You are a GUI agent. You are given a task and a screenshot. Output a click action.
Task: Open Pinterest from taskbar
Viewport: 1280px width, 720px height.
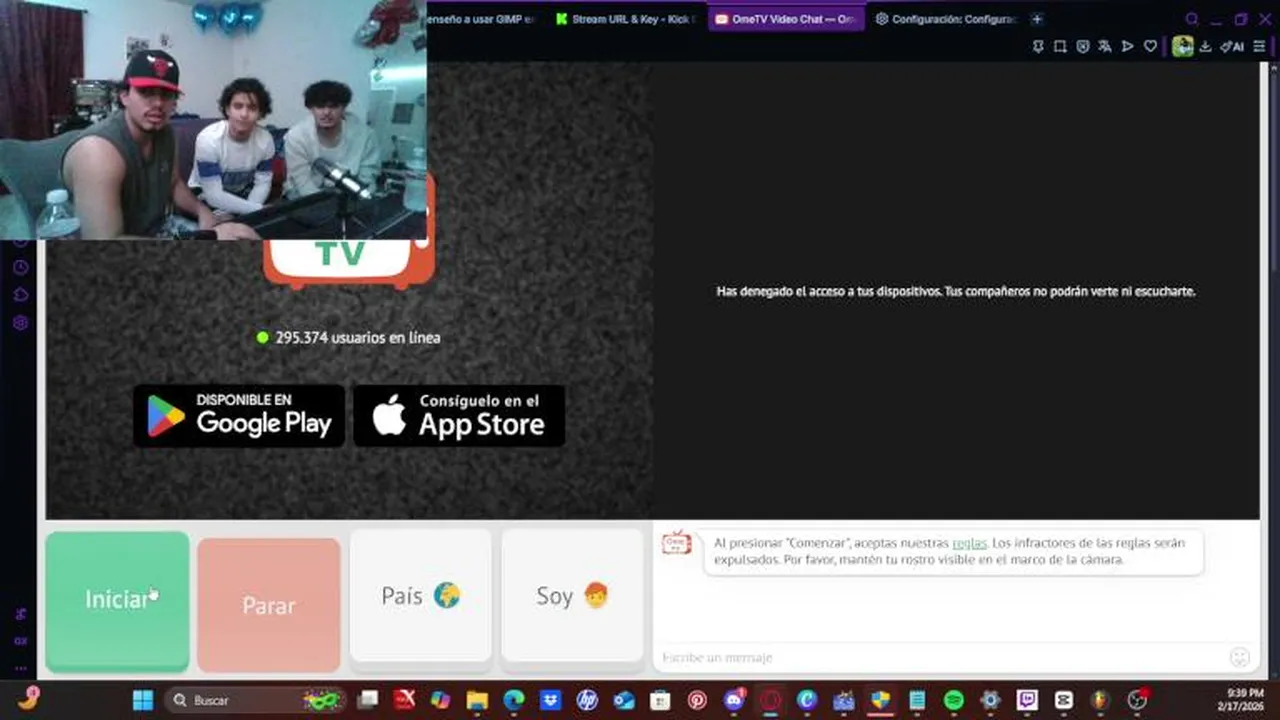coord(697,700)
